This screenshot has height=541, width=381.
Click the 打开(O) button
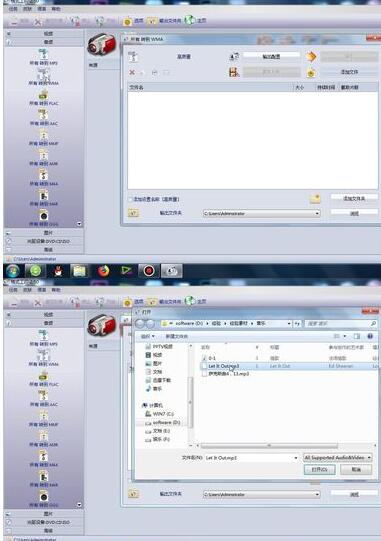tap(320, 470)
